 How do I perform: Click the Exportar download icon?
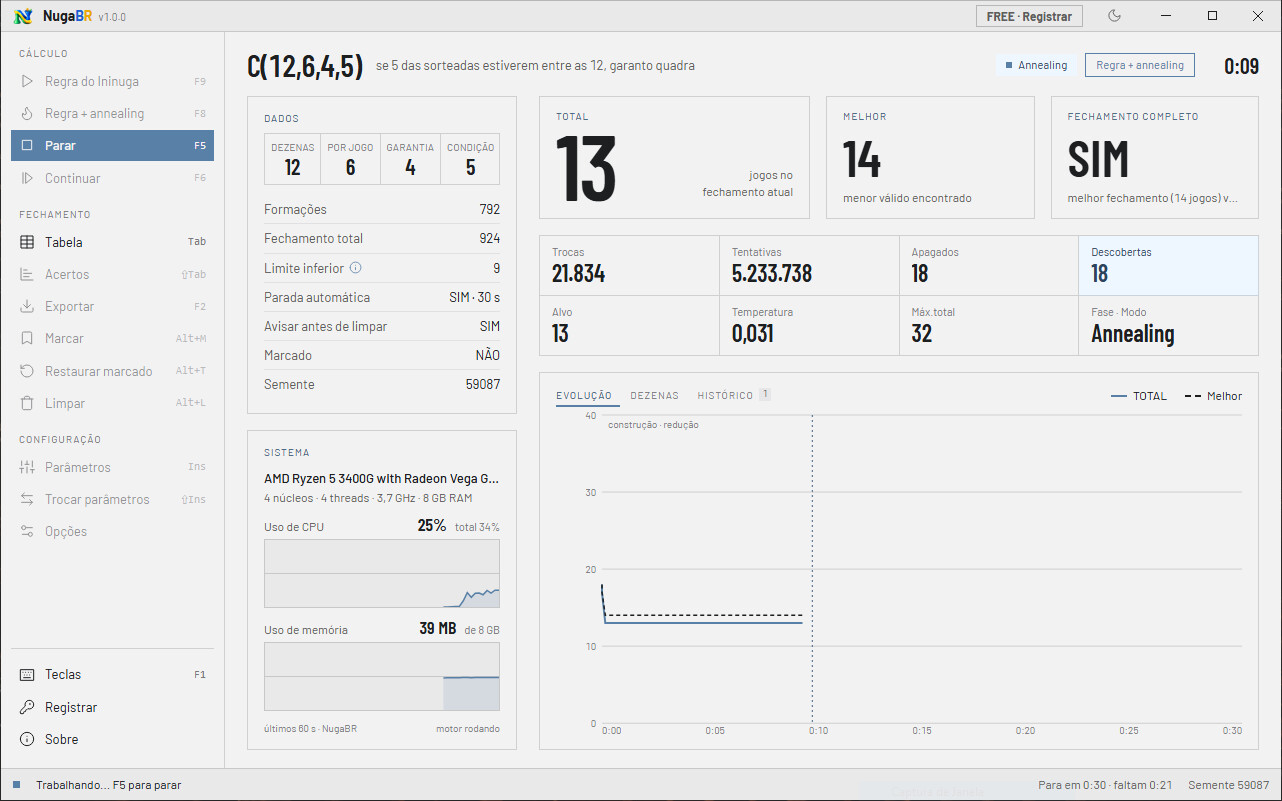click(x=27, y=306)
